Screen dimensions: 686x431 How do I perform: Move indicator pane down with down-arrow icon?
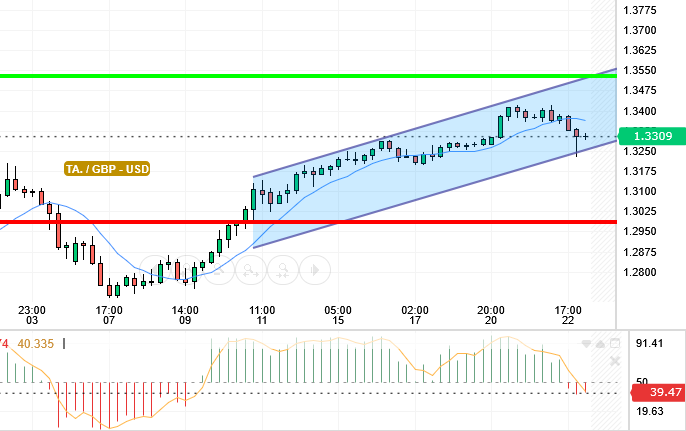pos(586,344)
